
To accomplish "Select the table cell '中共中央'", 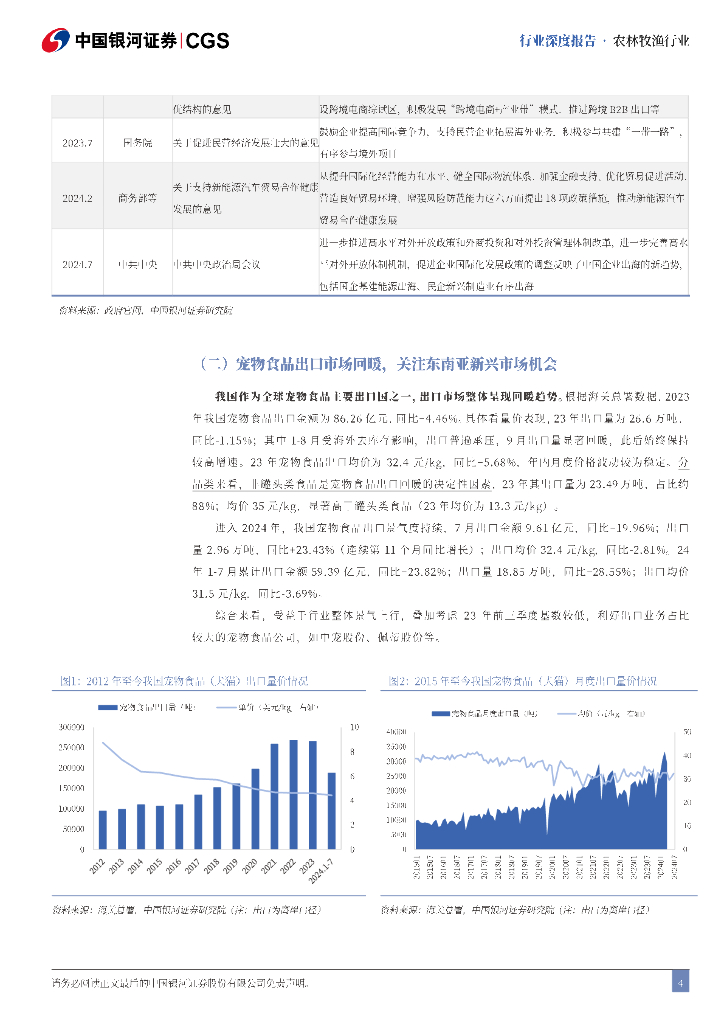I will (137, 264).
